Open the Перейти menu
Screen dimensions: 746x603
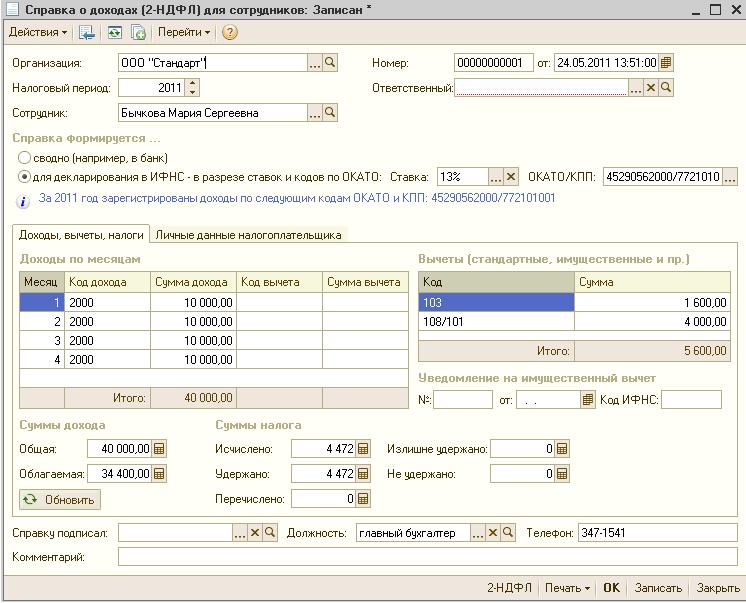[x=184, y=32]
